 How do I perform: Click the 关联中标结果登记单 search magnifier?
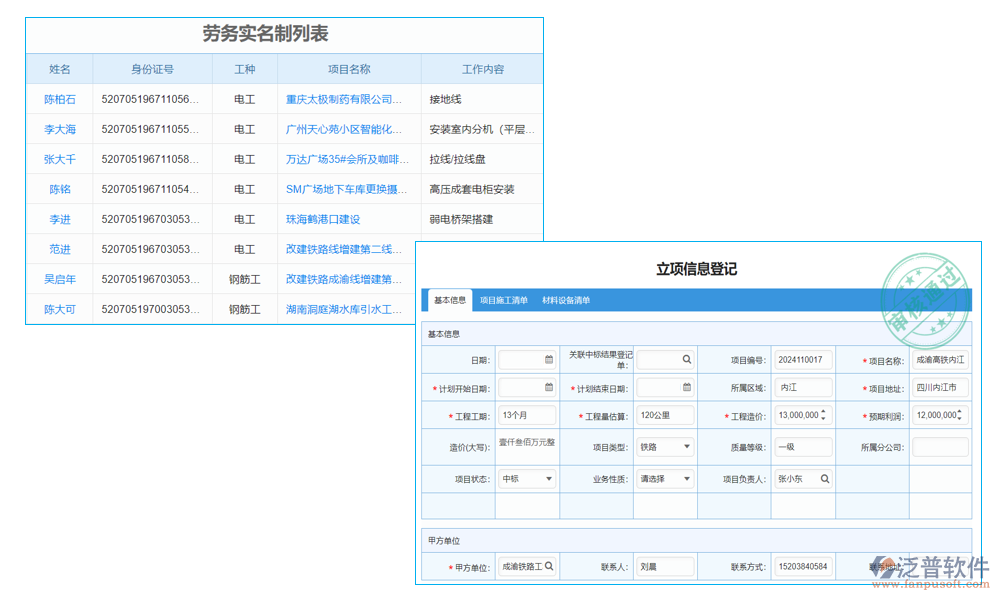coord(686,358)
